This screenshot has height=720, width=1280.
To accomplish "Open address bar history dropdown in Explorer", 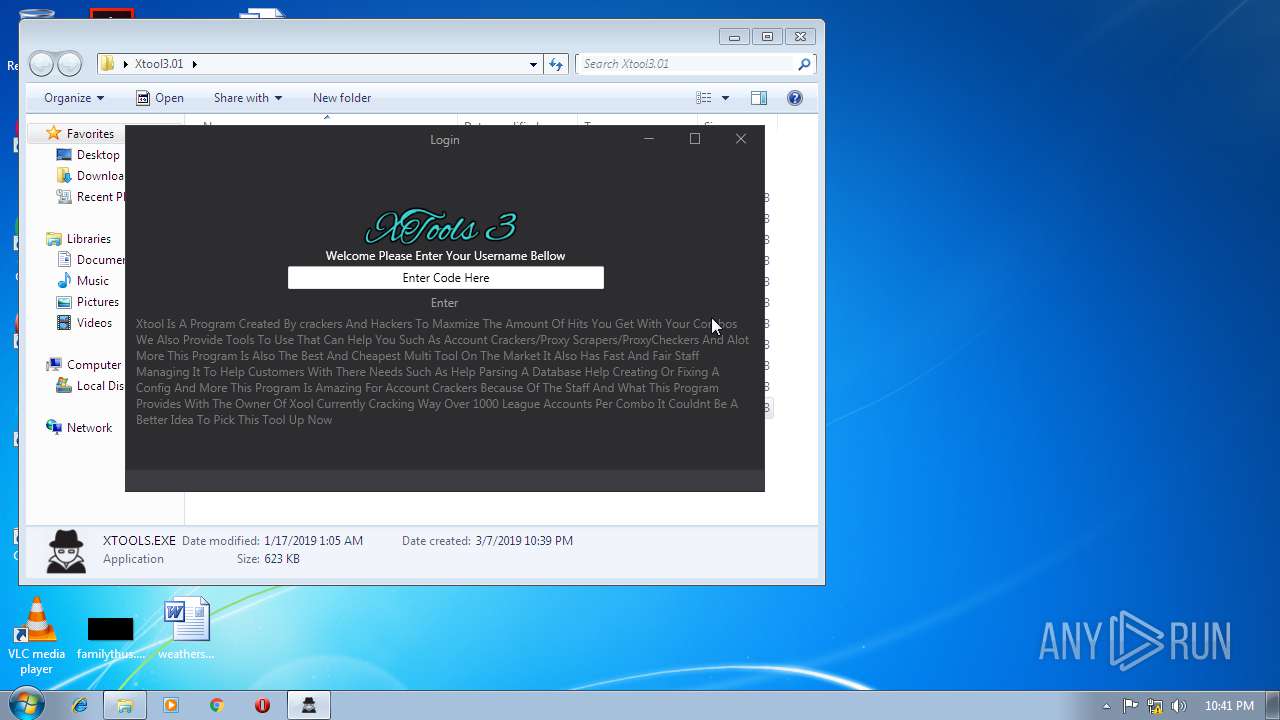I will [x=533, y=64].
